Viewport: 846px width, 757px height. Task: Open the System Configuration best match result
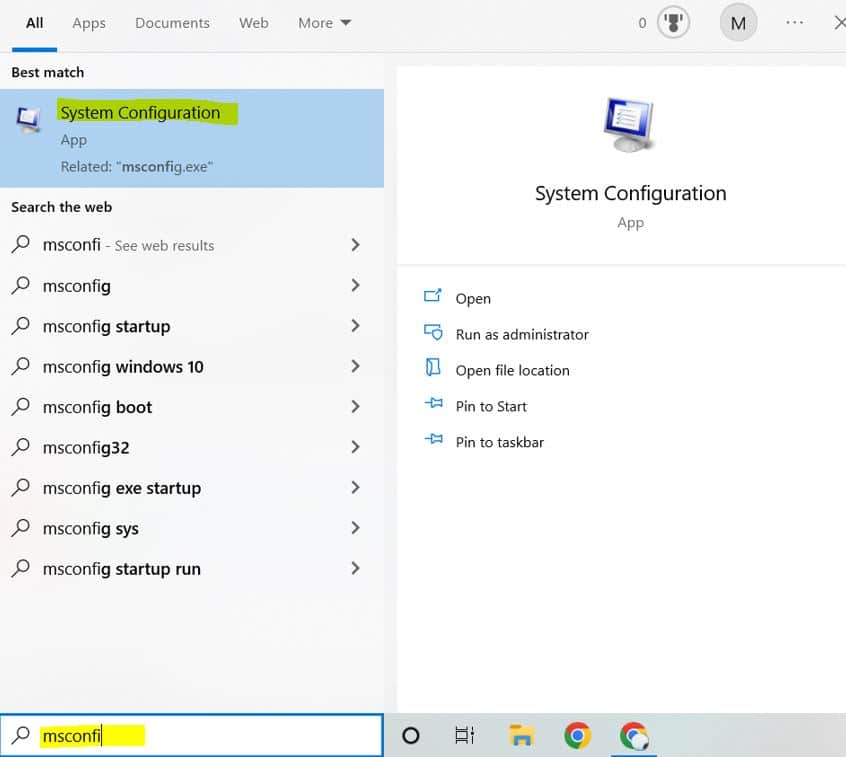[192, 138]
